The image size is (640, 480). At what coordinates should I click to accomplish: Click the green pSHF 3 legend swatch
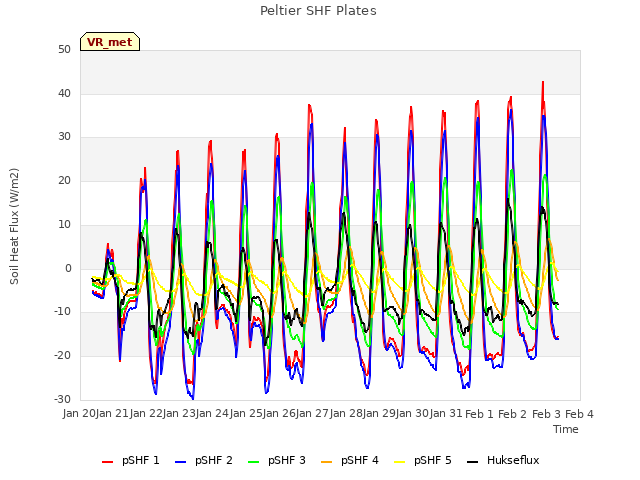tap(253, 462)
